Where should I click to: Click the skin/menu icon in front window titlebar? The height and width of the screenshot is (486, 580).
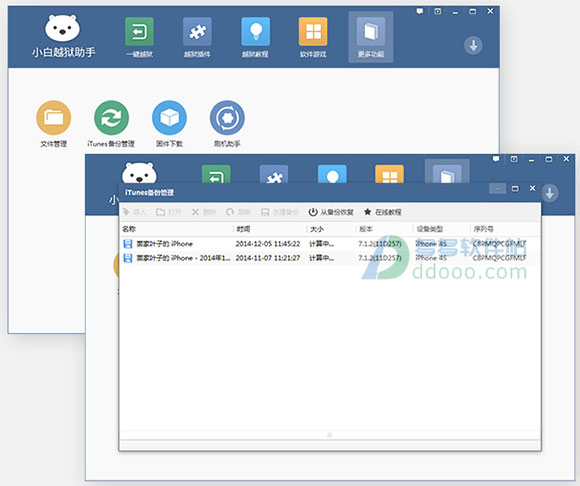coord(514,159)
